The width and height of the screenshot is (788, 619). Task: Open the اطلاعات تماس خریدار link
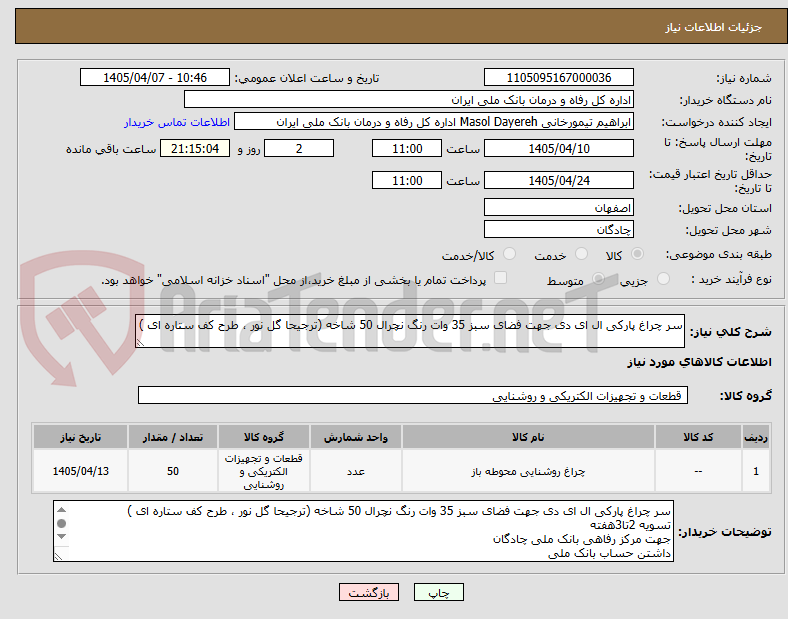pyautogui.click(x=177, y=122)
